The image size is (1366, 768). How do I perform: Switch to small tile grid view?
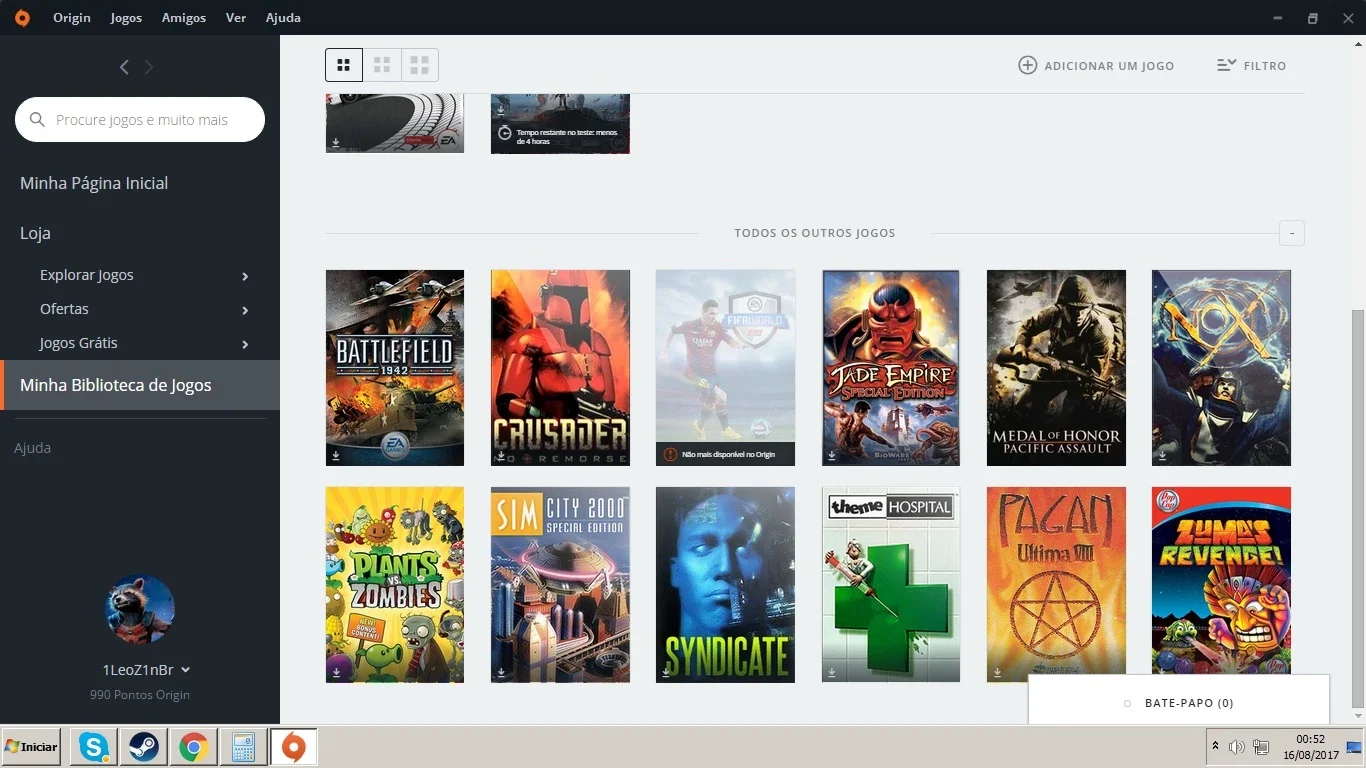tap(344, 65)
